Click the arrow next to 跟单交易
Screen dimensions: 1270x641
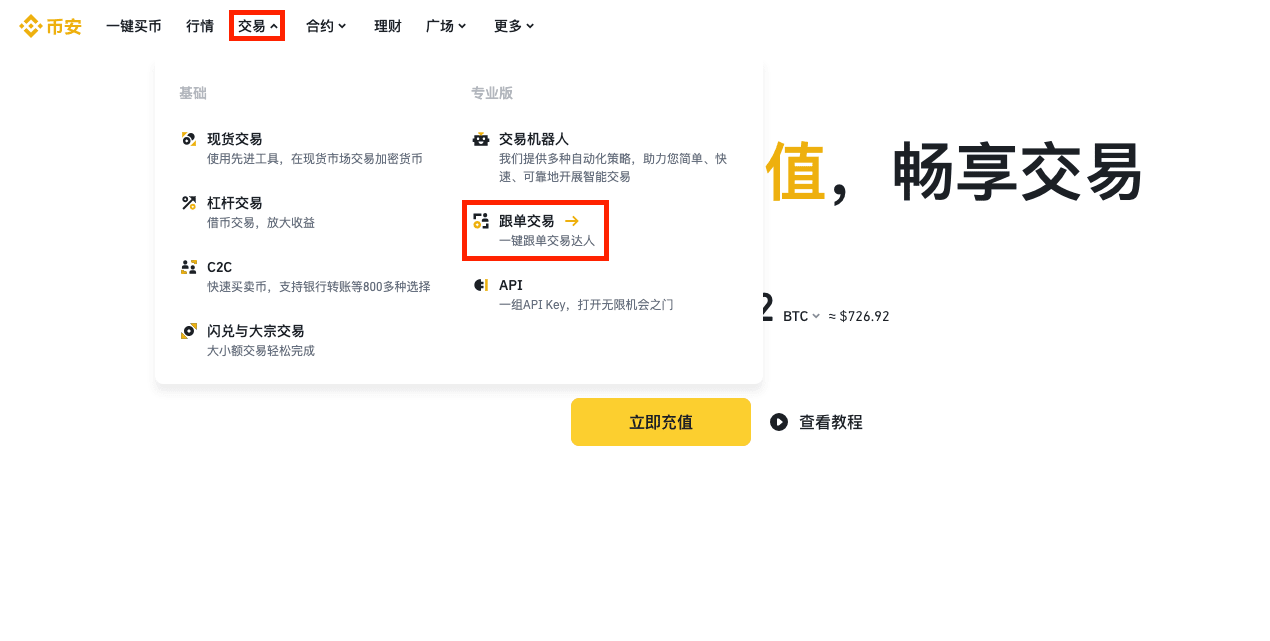point(572,221)
